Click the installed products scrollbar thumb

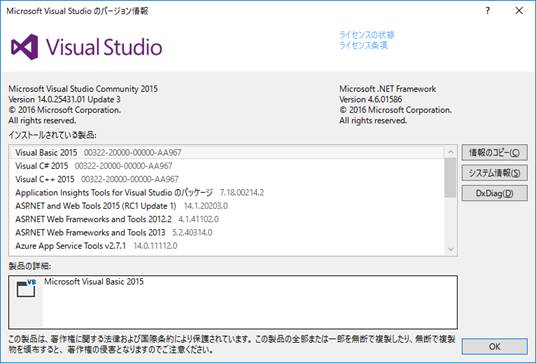coord(451,178)
